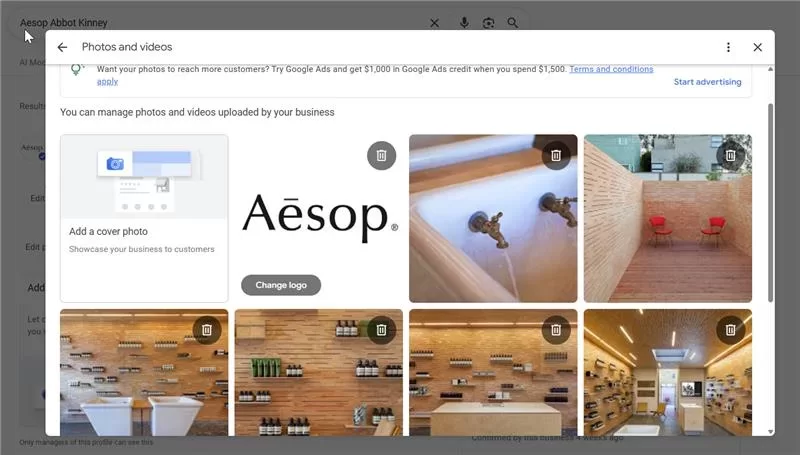Delete the white sinks store photo

(x=206, y=329)
